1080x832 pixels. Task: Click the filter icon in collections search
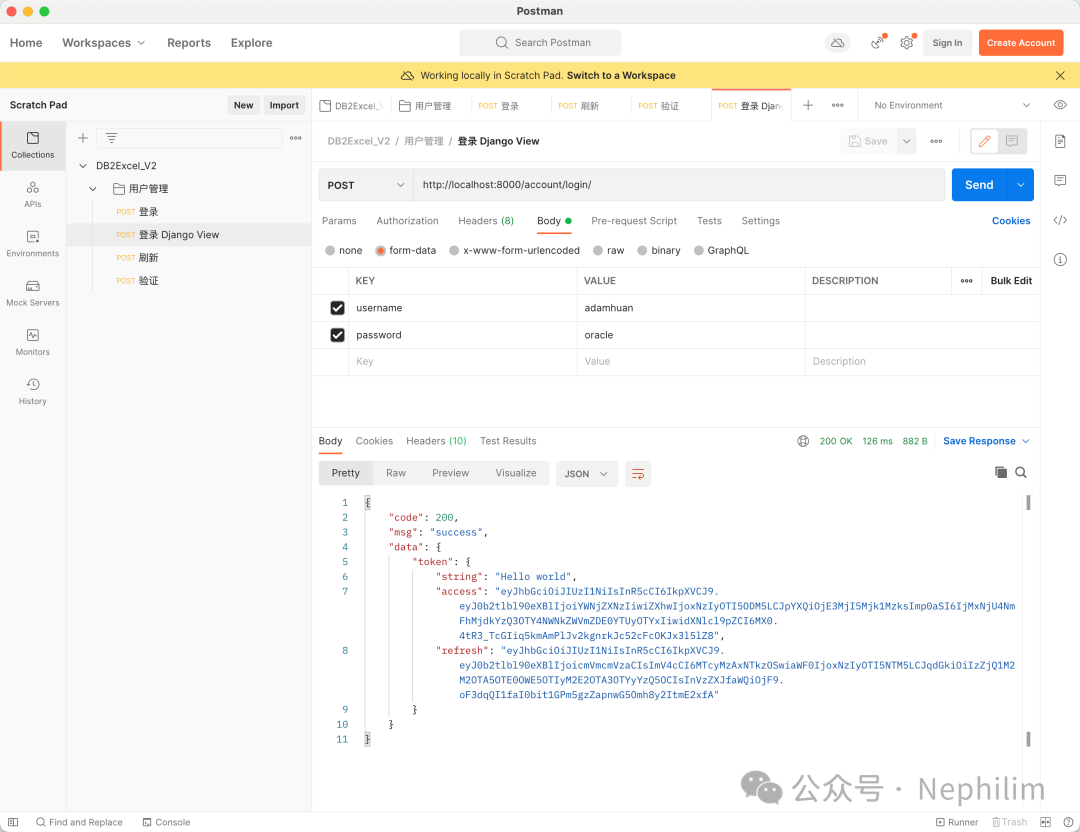click(112, 138)
